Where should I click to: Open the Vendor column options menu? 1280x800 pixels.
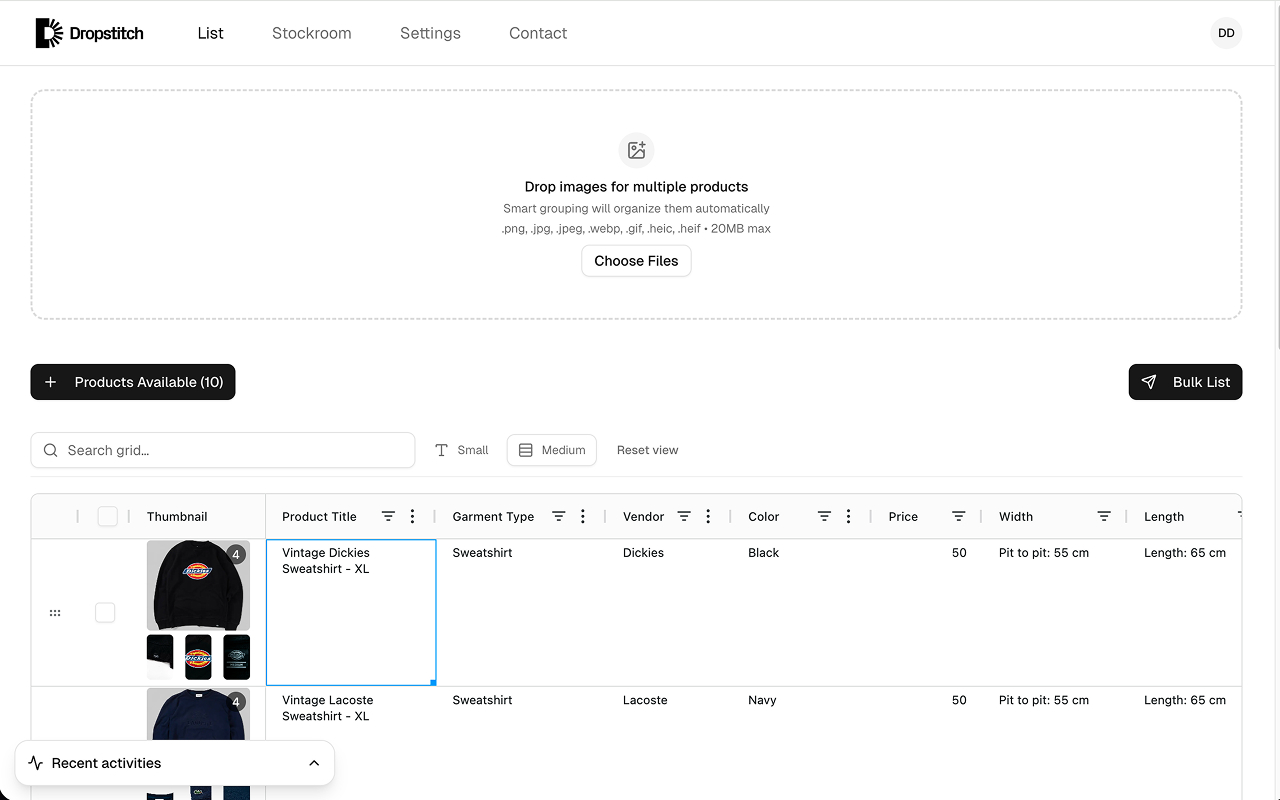coord(708,516)
